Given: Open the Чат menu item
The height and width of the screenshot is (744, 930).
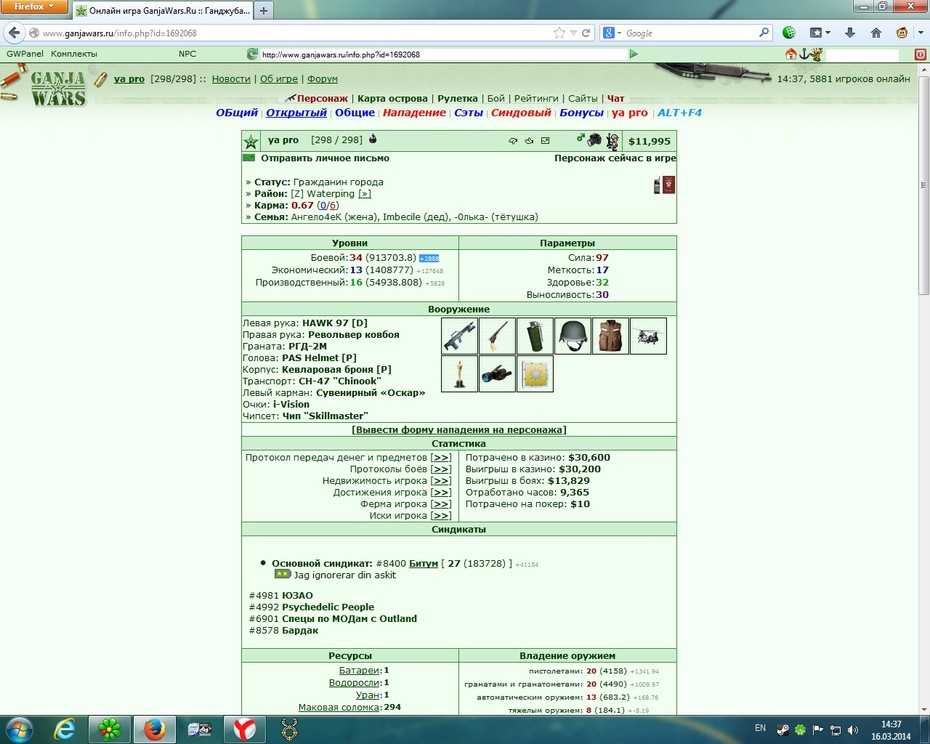Looking at the screenshot, I should [616, 98].
